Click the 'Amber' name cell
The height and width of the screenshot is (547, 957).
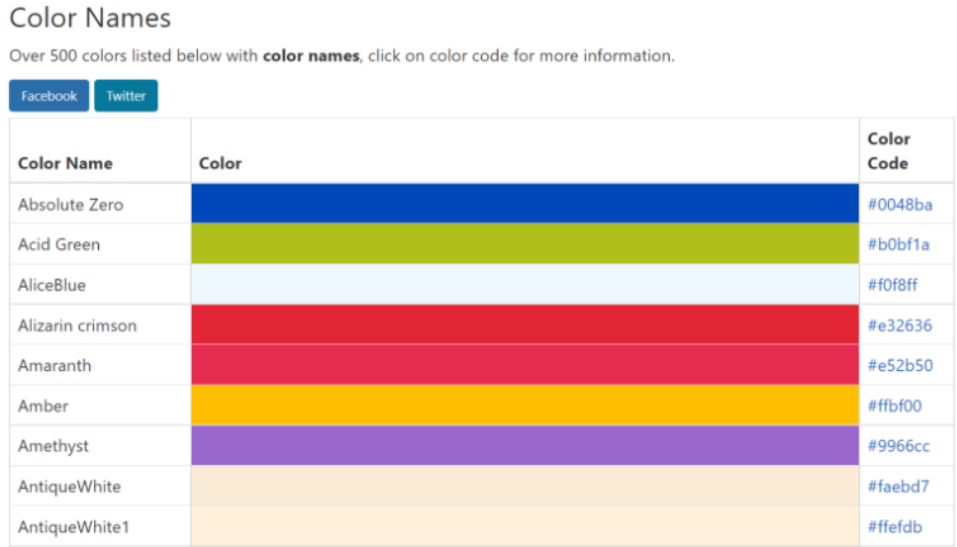[100, 406]
